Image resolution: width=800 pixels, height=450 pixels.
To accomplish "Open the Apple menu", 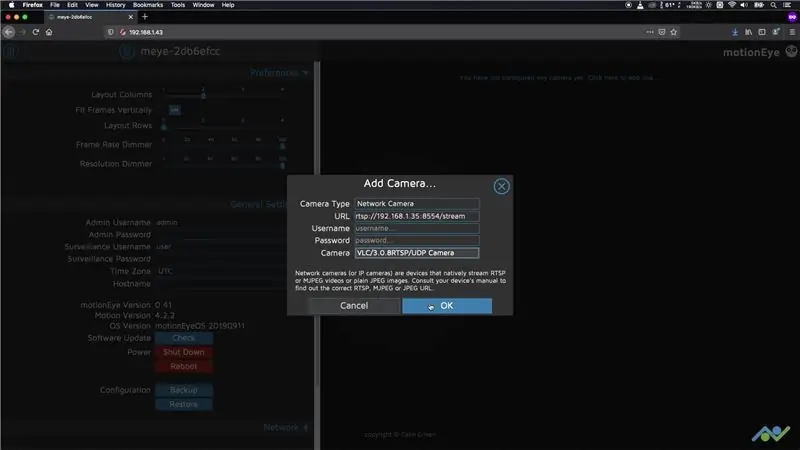I will coord(11,5).
